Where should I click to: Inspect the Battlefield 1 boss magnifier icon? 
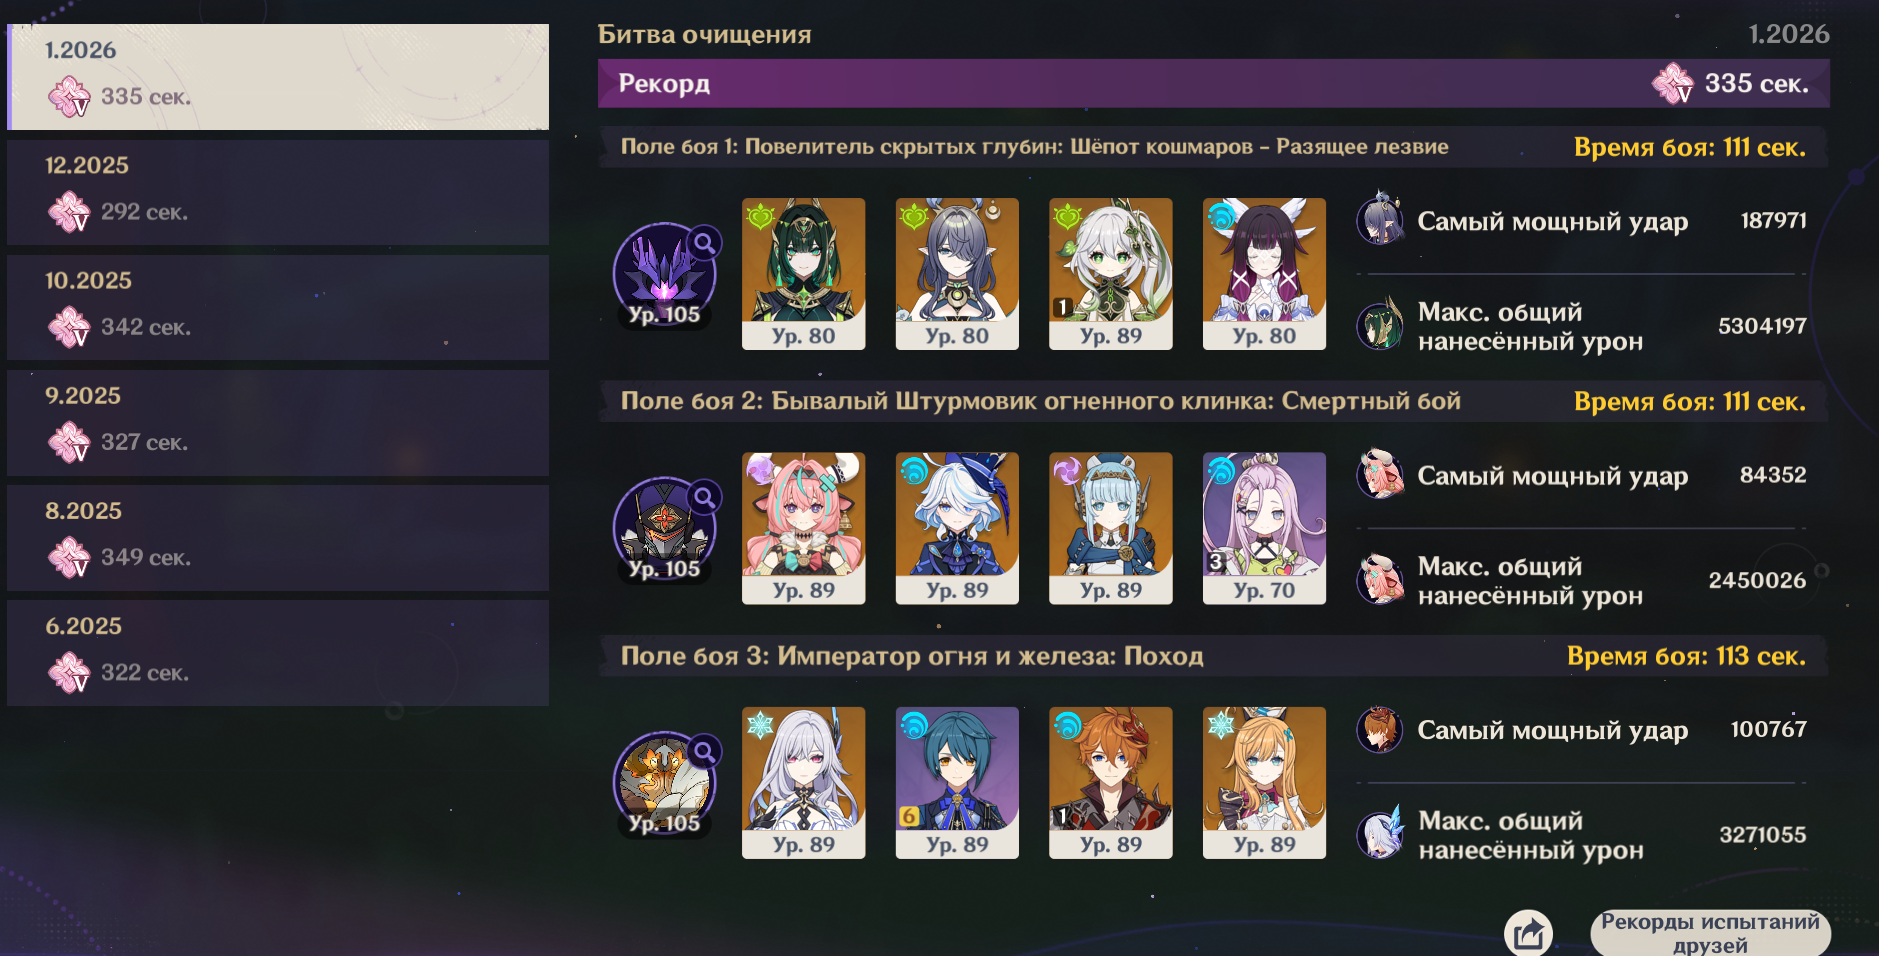[x=705, y=242]
